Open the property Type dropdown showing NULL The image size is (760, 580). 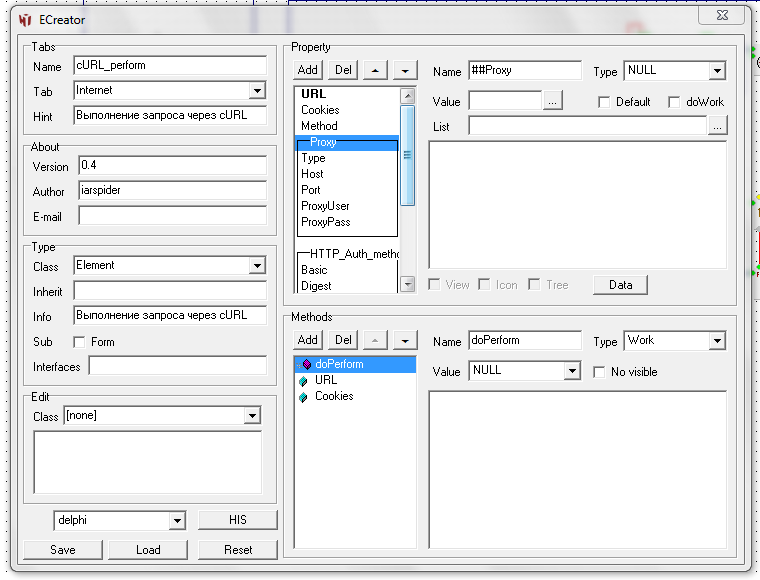pos(716,71)
